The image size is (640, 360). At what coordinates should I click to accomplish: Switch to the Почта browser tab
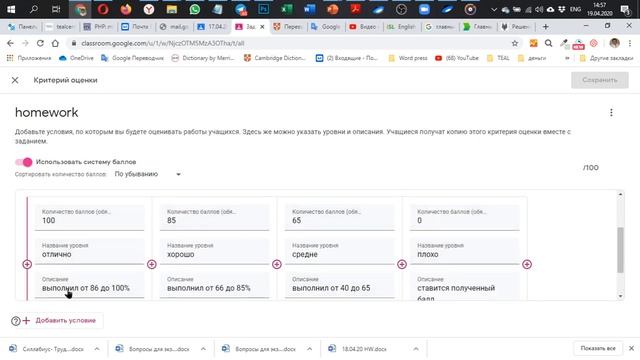pos(136,27)
